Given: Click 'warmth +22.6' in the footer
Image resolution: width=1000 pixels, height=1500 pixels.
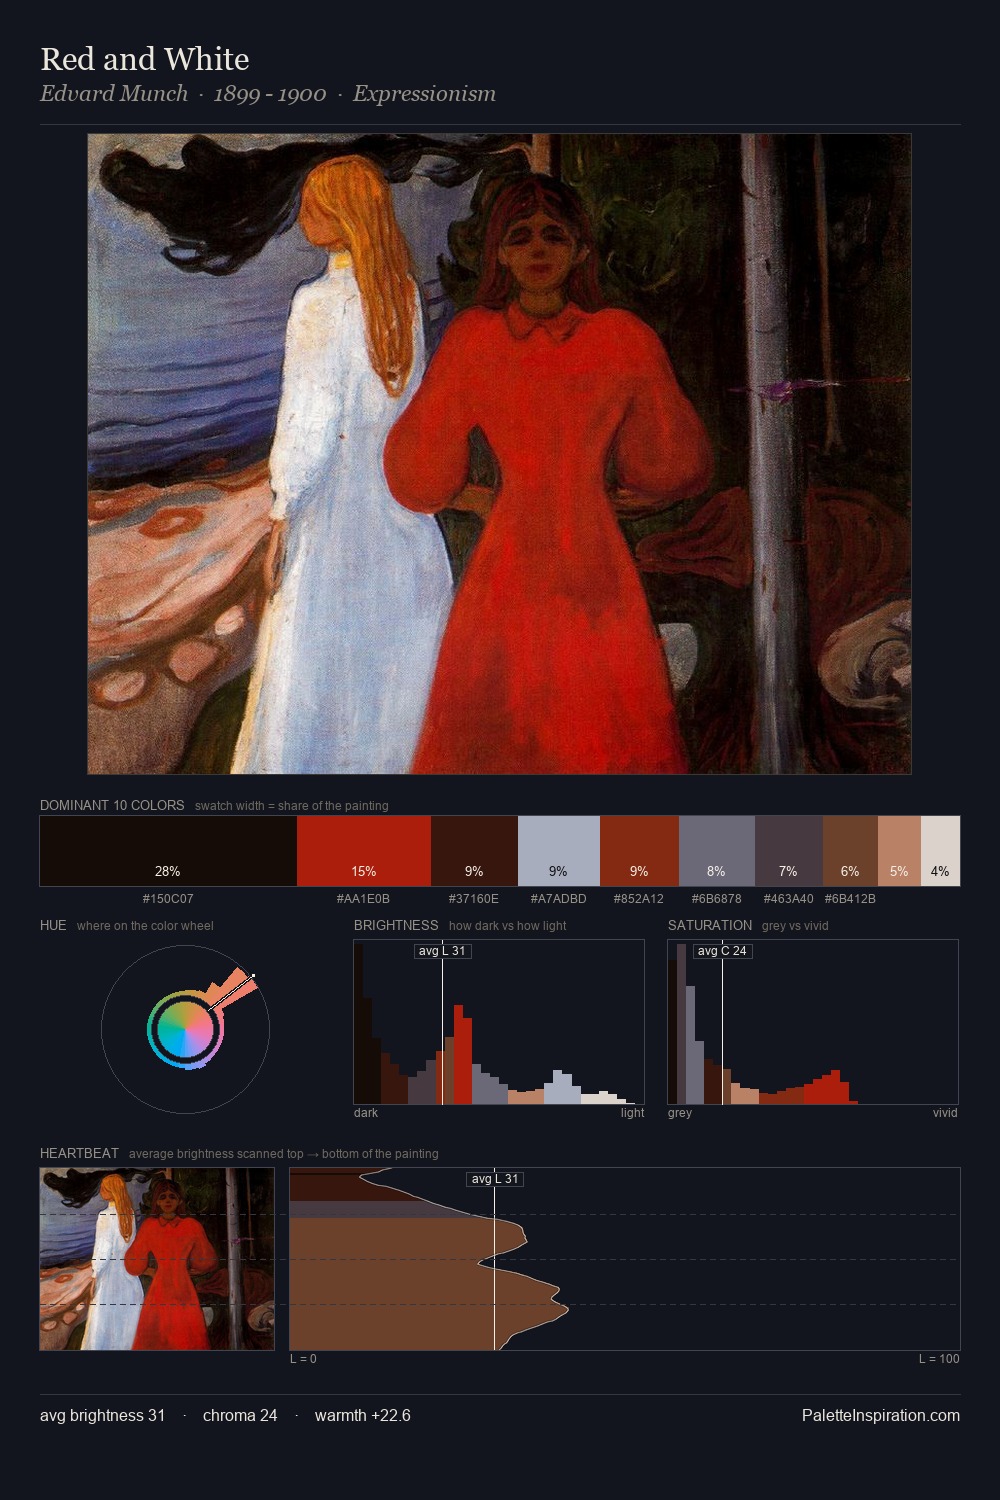Looking at the screenshot, I should [x=363, y=1416].
